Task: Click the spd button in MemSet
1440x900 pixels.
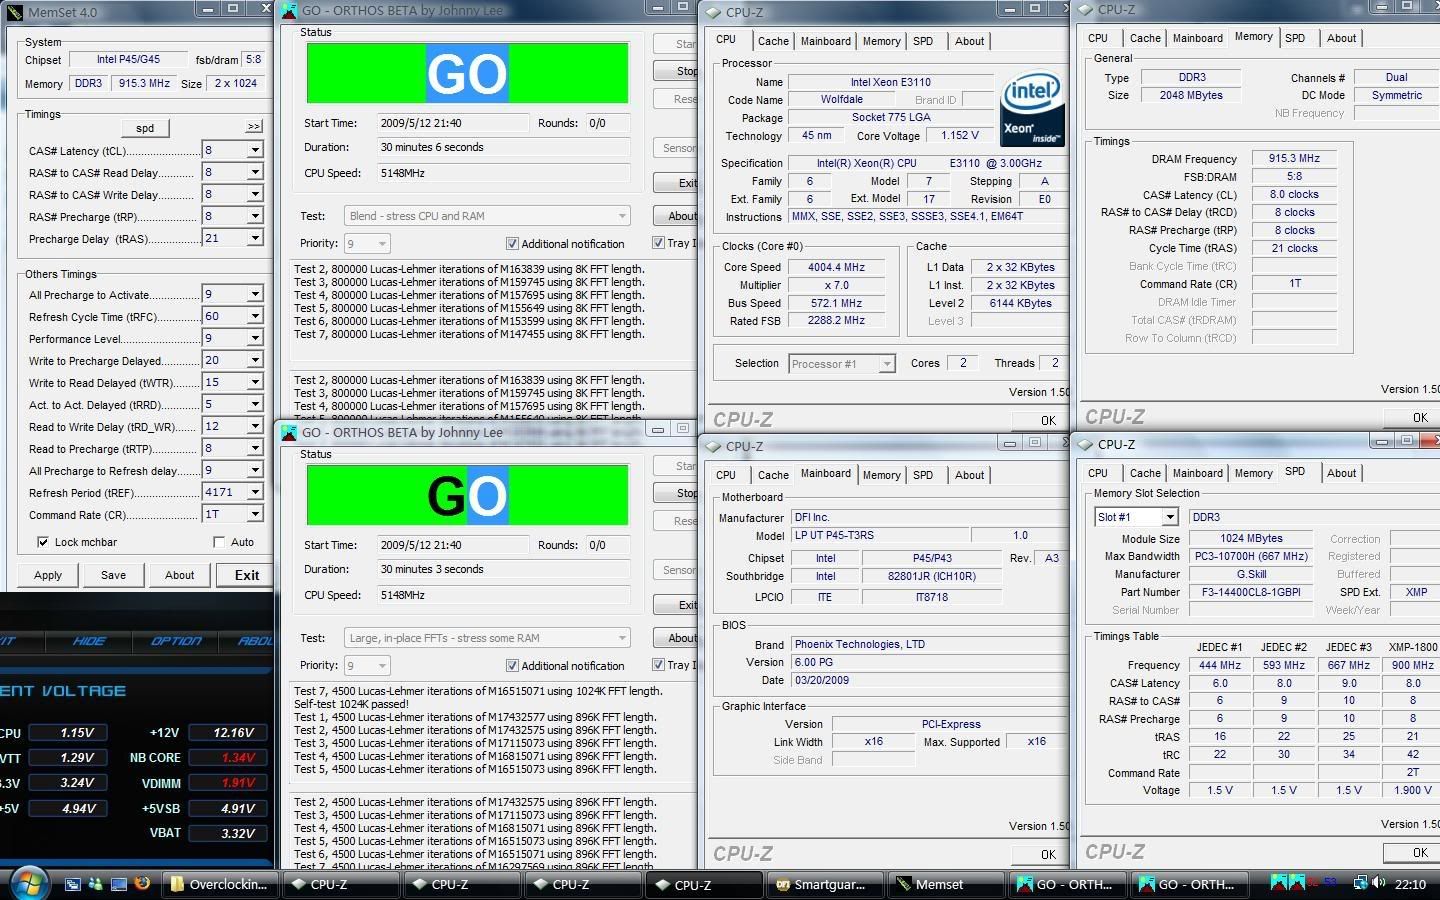Action: pyautogui.click(x=145, y=128)
